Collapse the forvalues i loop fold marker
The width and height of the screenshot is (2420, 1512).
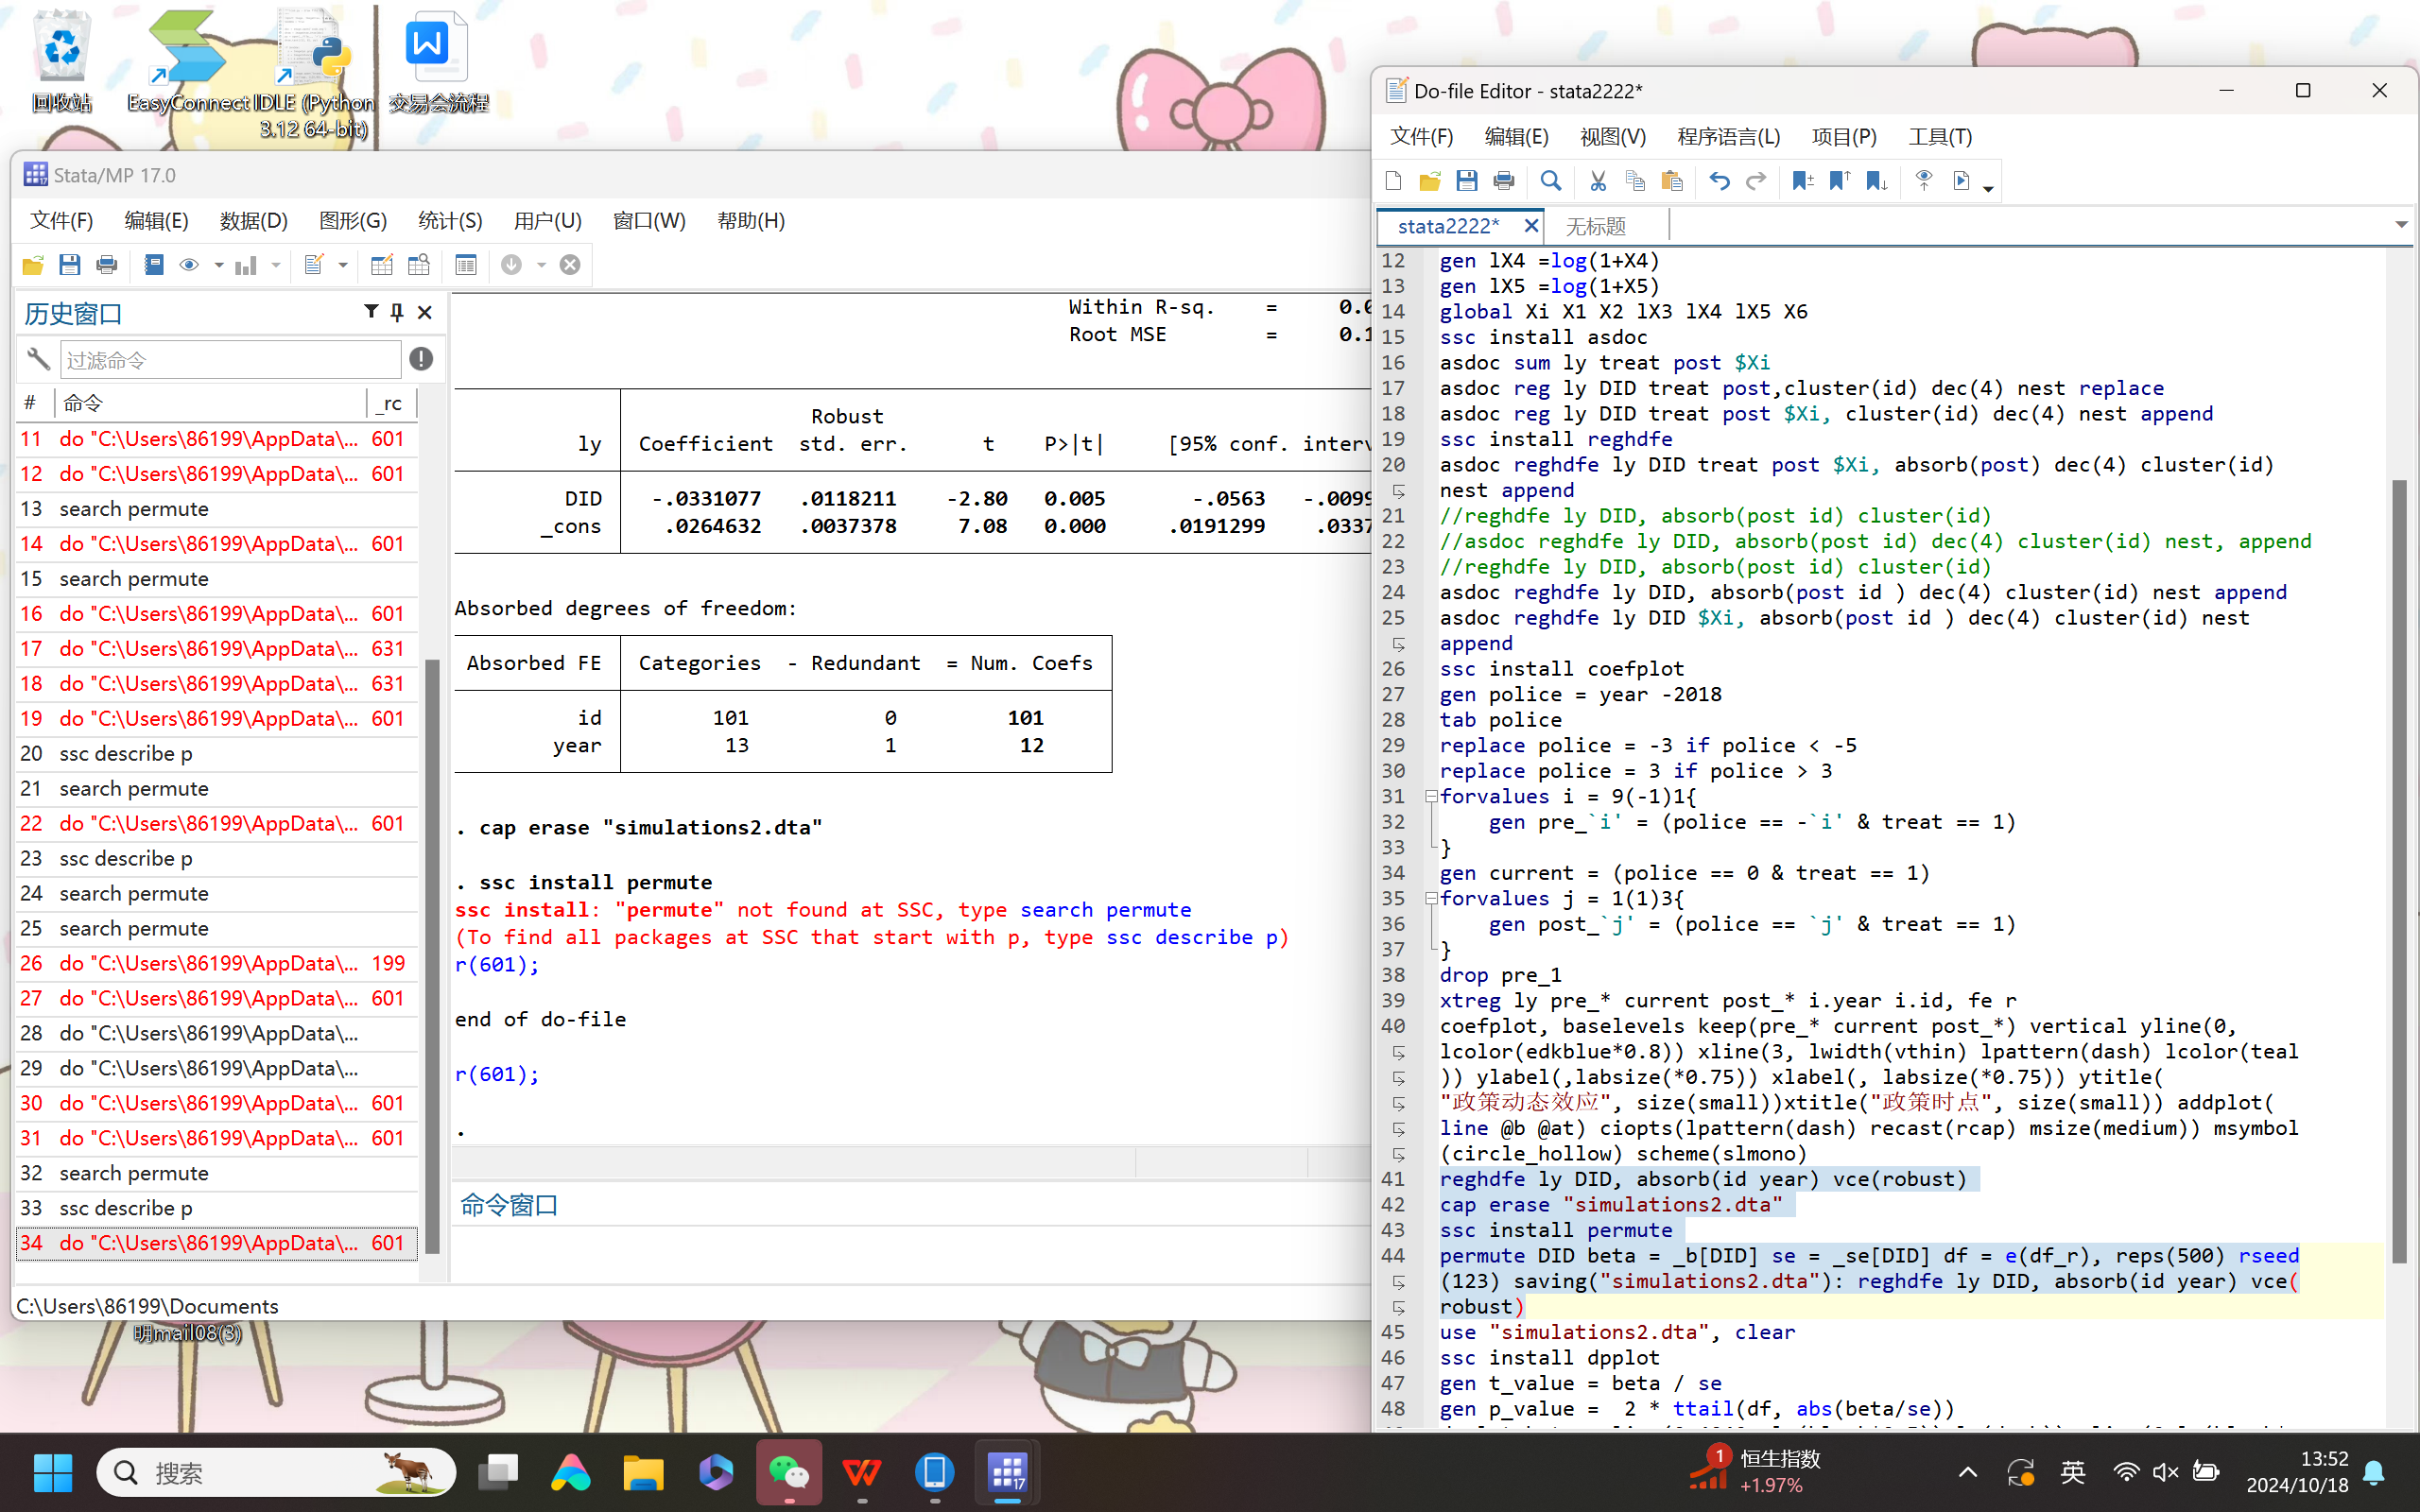click(x=1431, y=797)
